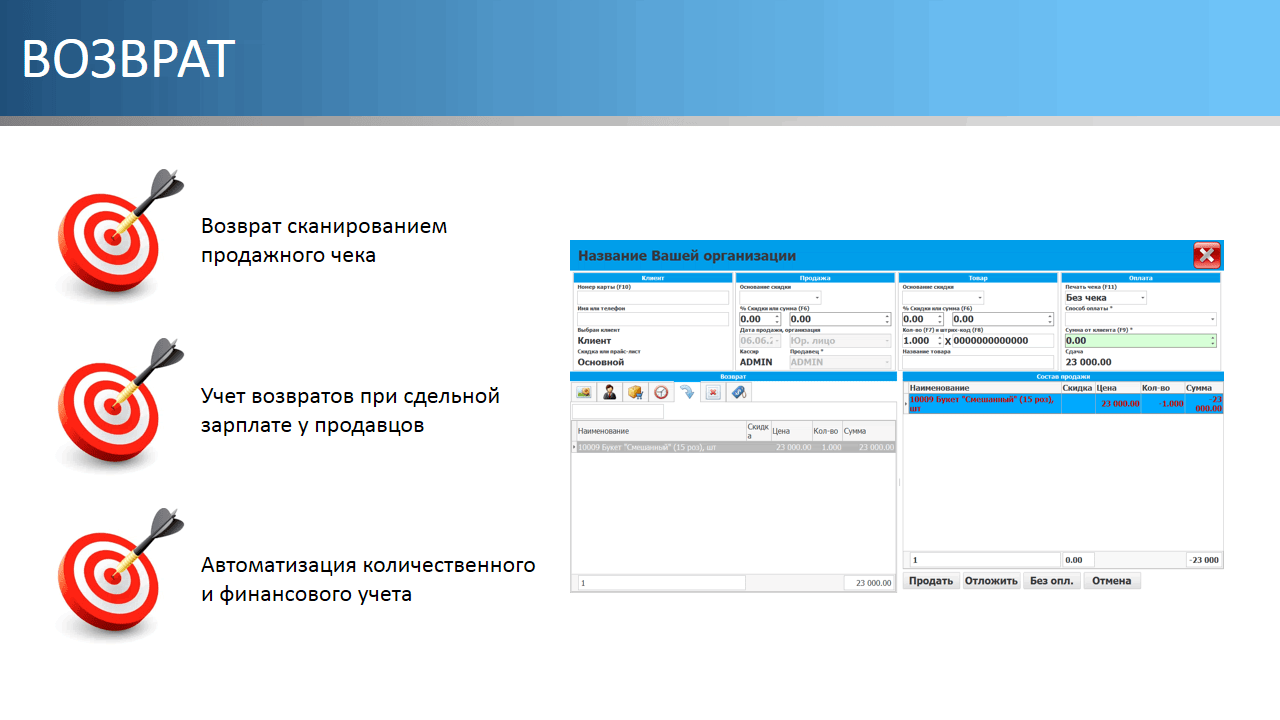Image resolution: width=1280 pixels, height=720 pixels.
Task: Click the red X delete icon in toolbar
Action: (x=713, y=393)
